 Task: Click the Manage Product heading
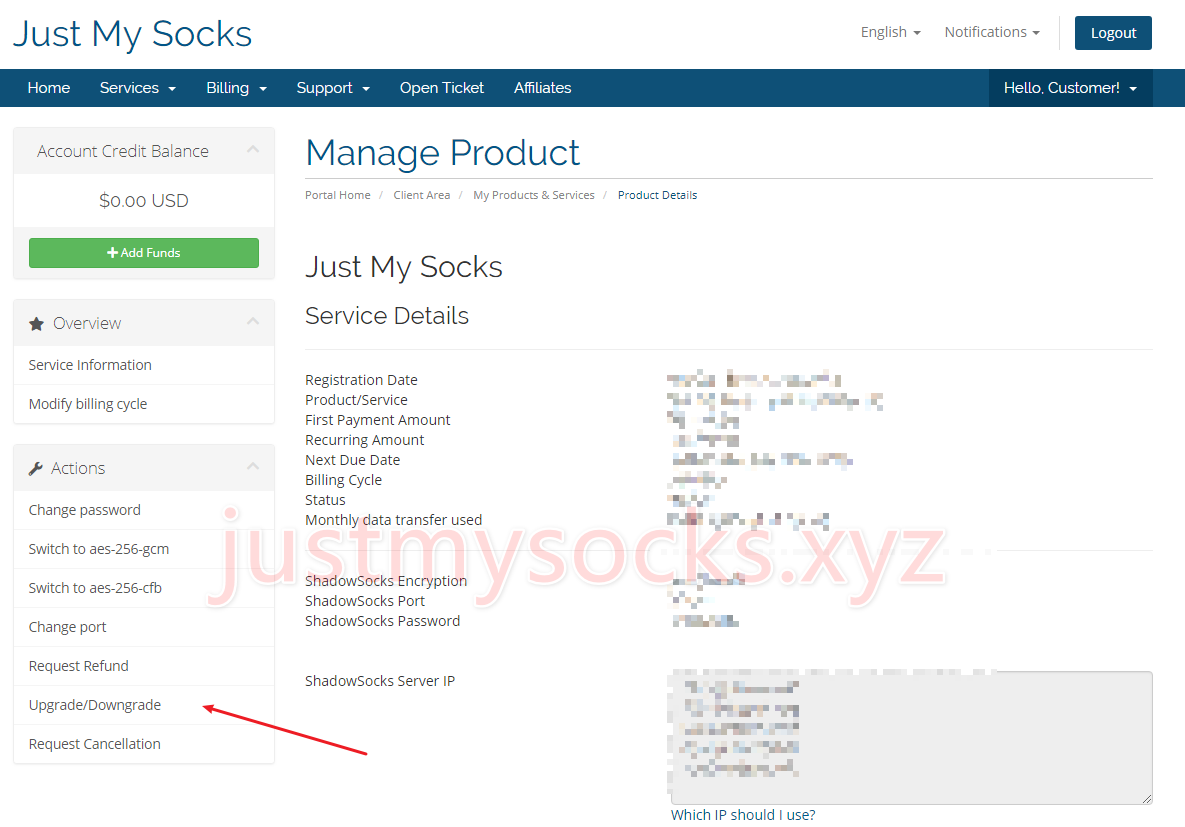point(442,153)
